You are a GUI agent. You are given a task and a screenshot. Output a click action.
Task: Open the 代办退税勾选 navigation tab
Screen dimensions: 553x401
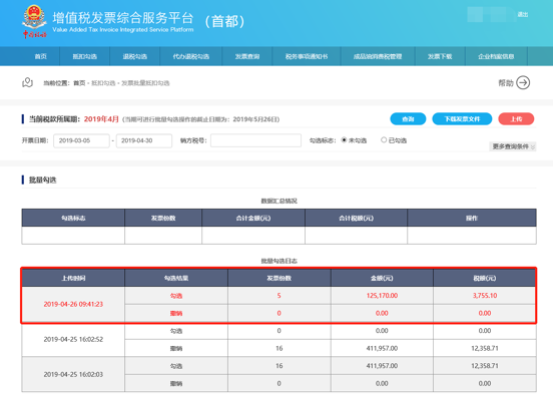(191, 56)
